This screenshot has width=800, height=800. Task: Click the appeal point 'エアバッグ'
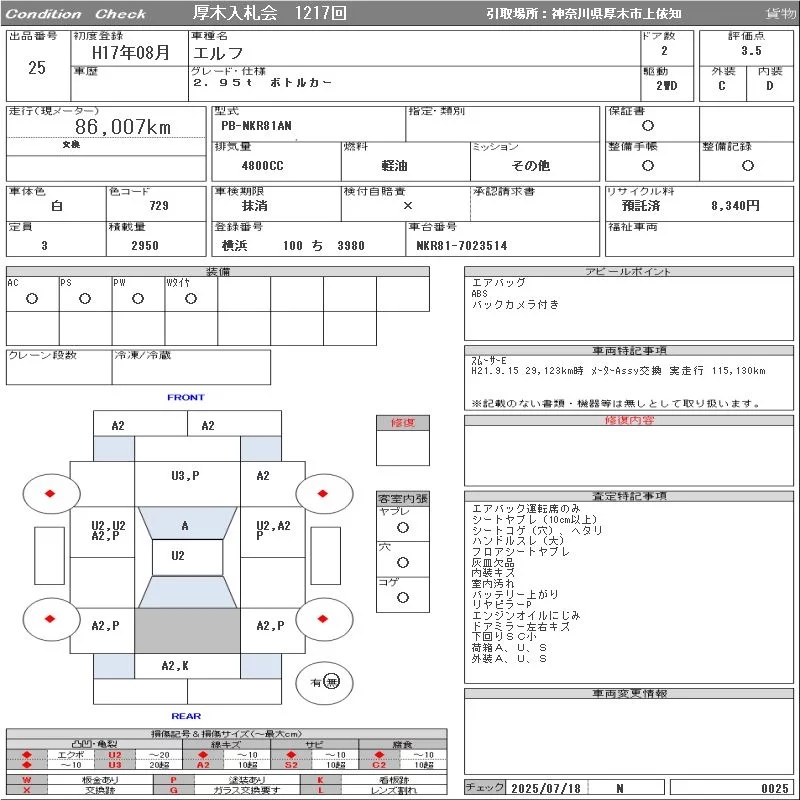tap(498, 283)
